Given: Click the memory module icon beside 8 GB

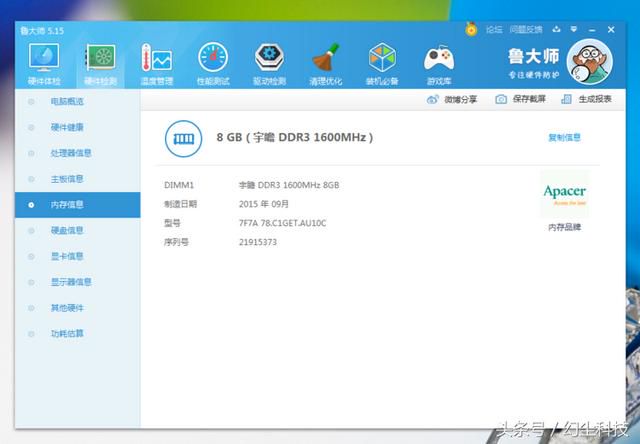Looking at the screenshot, I should click(184, 139).
